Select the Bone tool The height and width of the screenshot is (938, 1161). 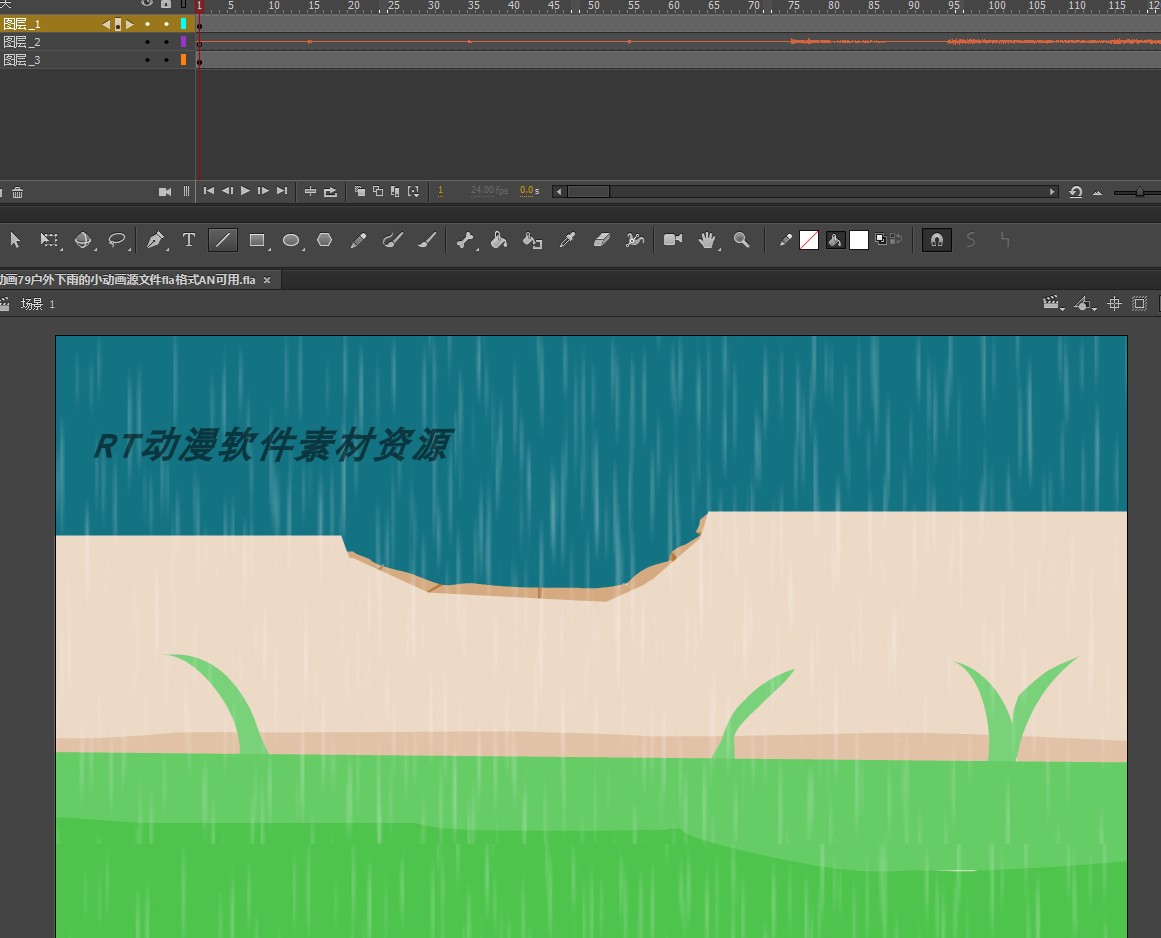[465, 240]
